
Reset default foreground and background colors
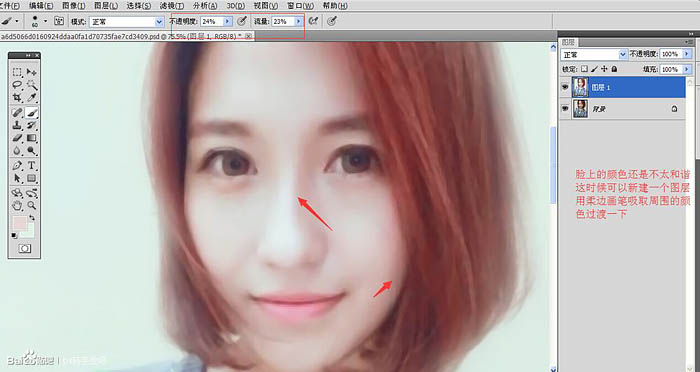click(x=14, y=235)
